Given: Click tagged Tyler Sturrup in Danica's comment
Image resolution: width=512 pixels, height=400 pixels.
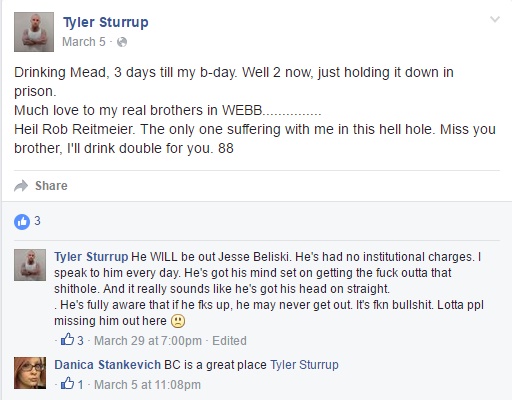Looking at the screenshot, I should click(x=304, y=365).
